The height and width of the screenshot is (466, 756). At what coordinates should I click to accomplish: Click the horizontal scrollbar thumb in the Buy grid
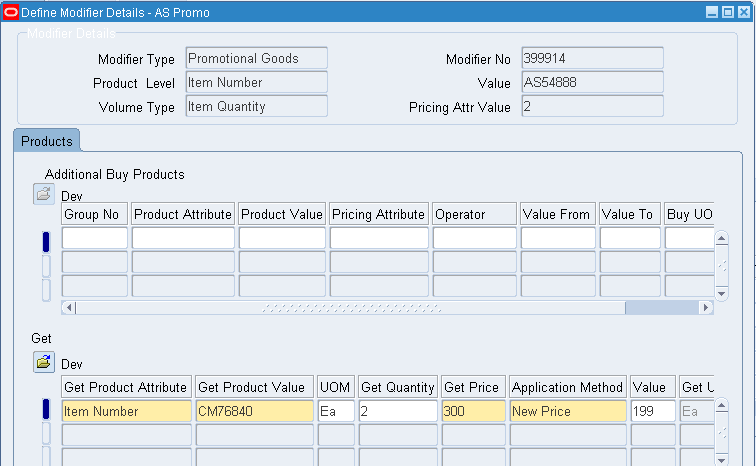[x=350, y=307]
